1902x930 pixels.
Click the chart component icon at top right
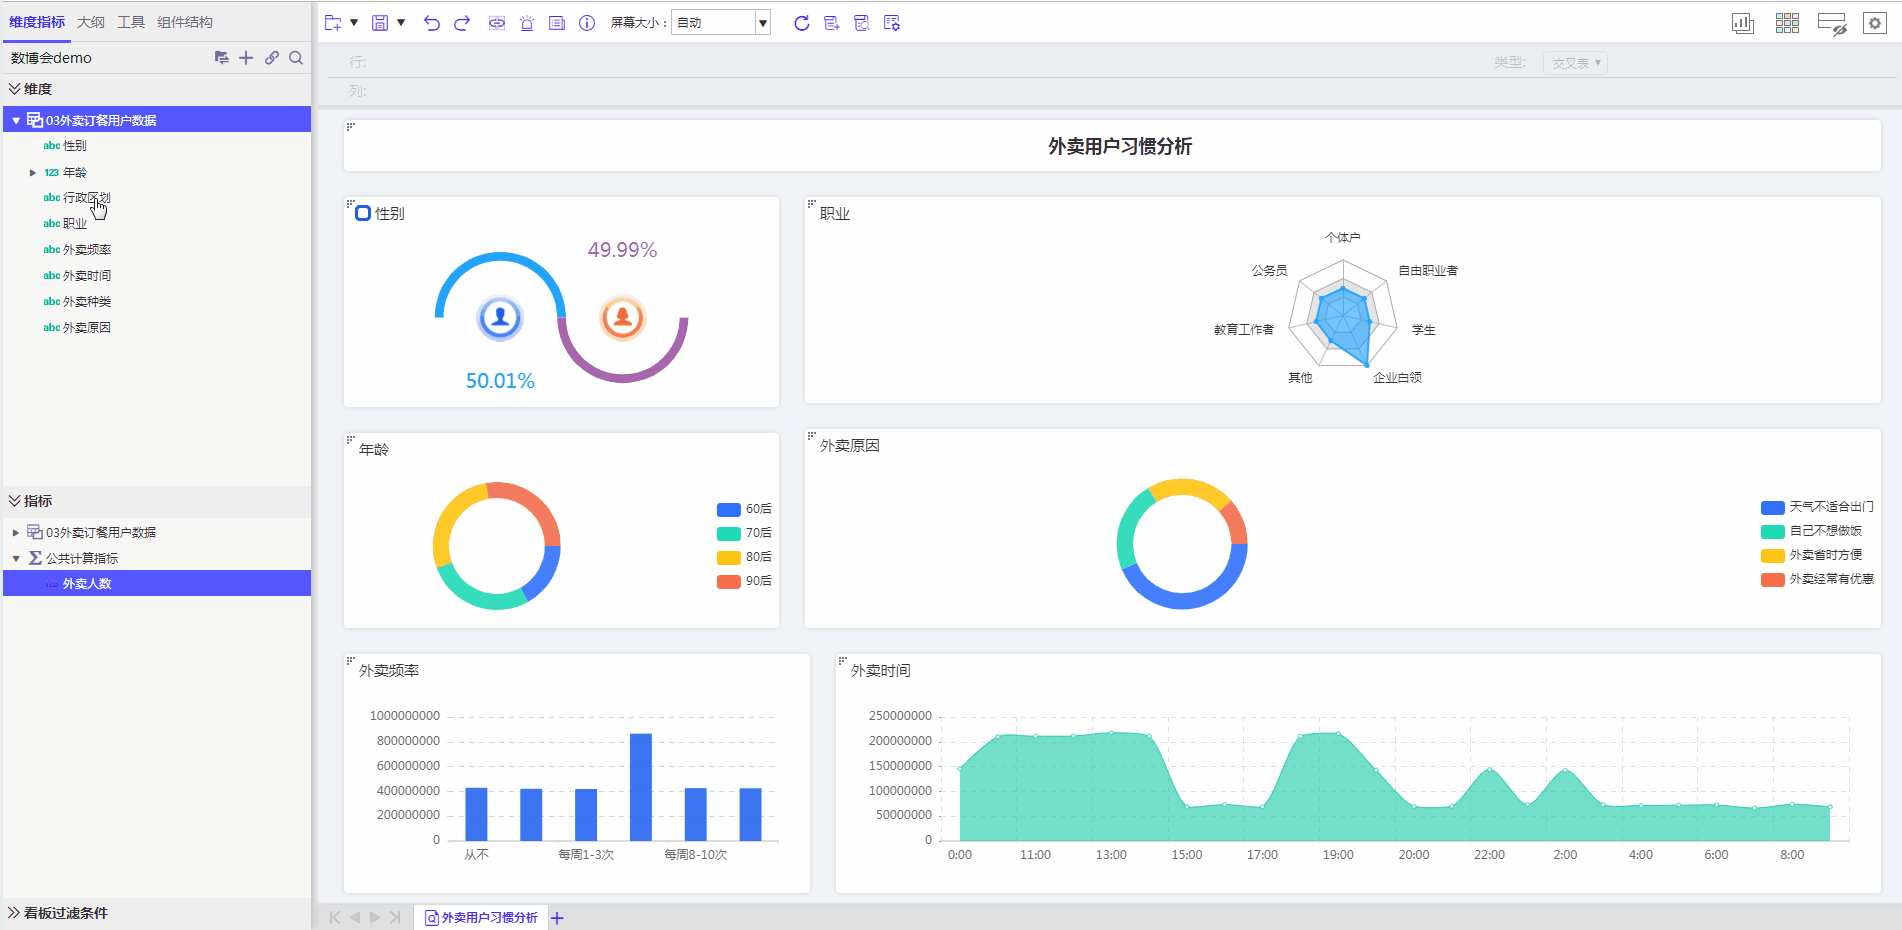coord(1743,23)
